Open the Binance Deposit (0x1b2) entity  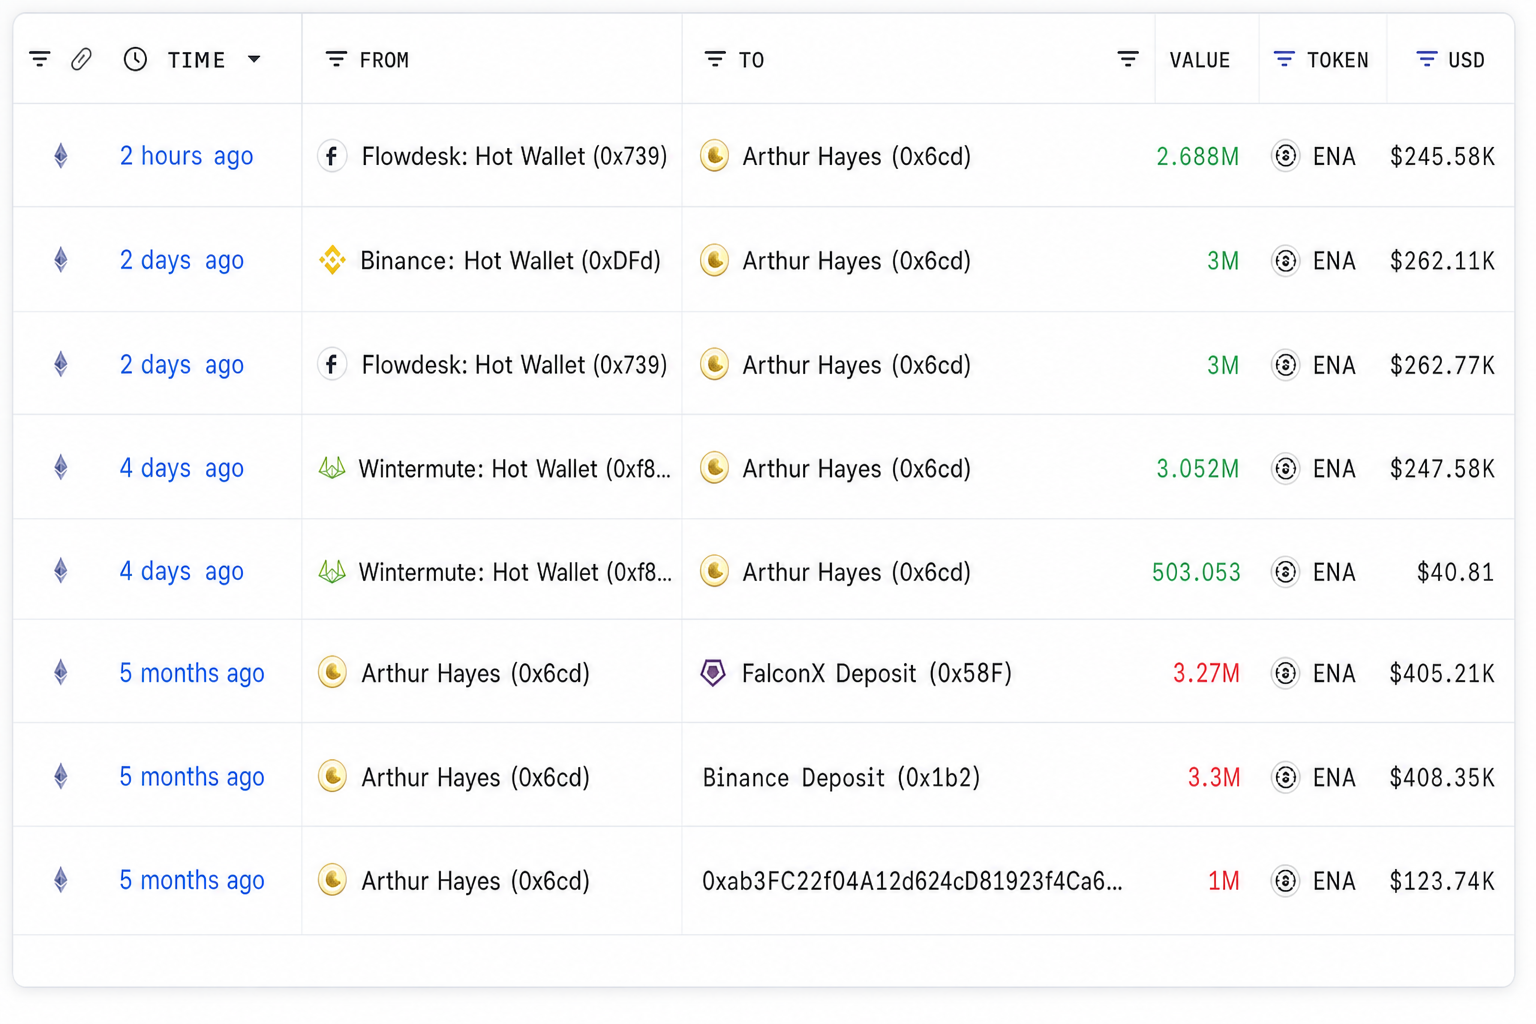[x=841, y=778]
